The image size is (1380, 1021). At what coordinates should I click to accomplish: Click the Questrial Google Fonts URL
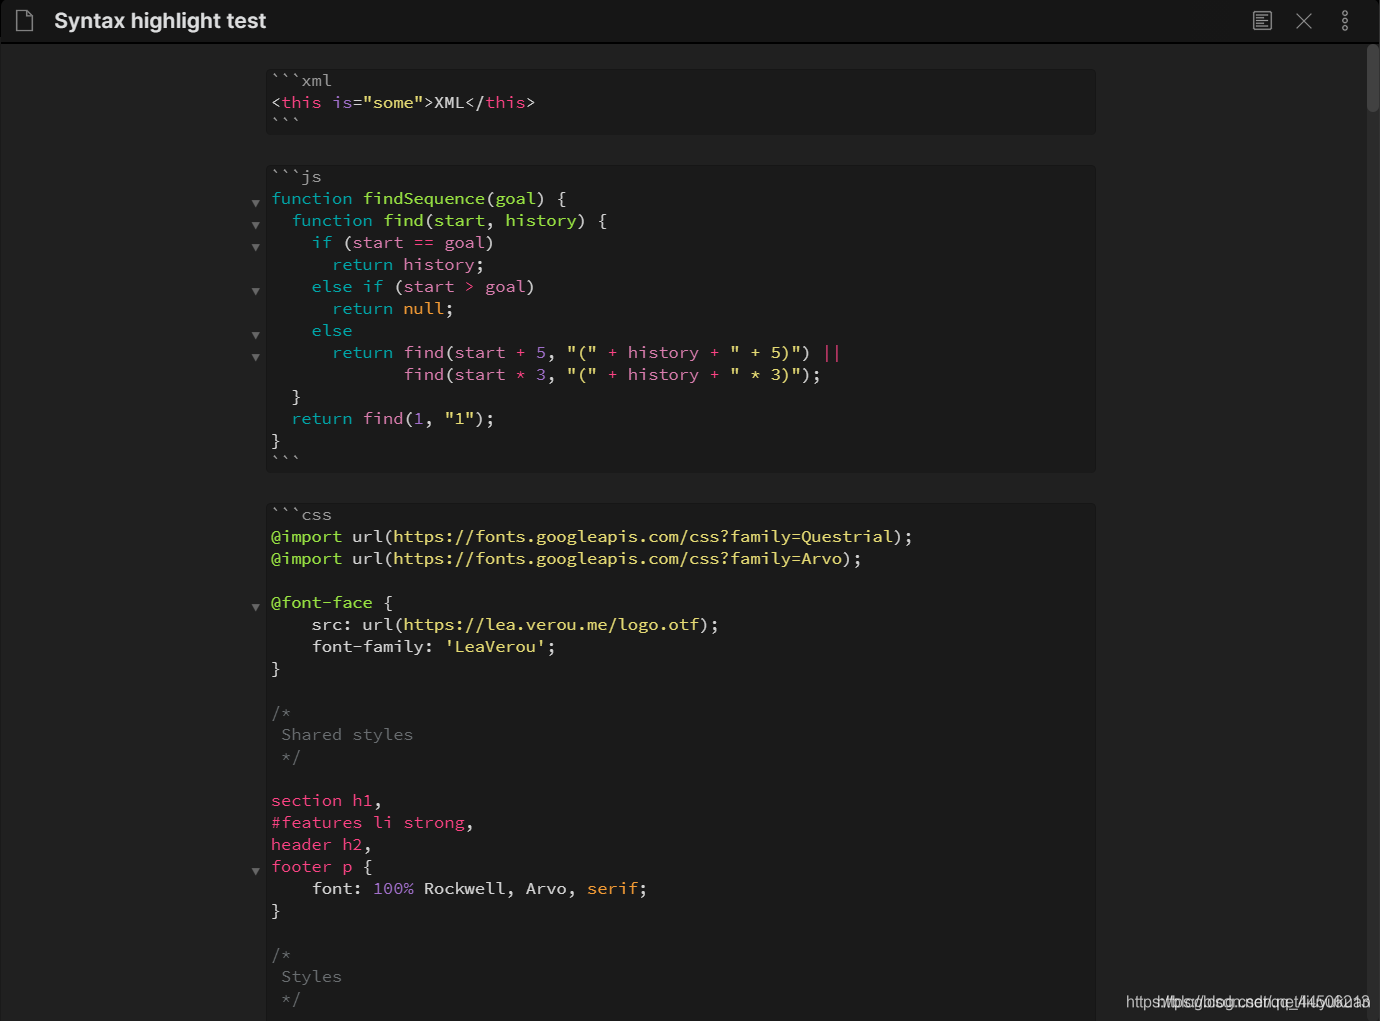643,537
